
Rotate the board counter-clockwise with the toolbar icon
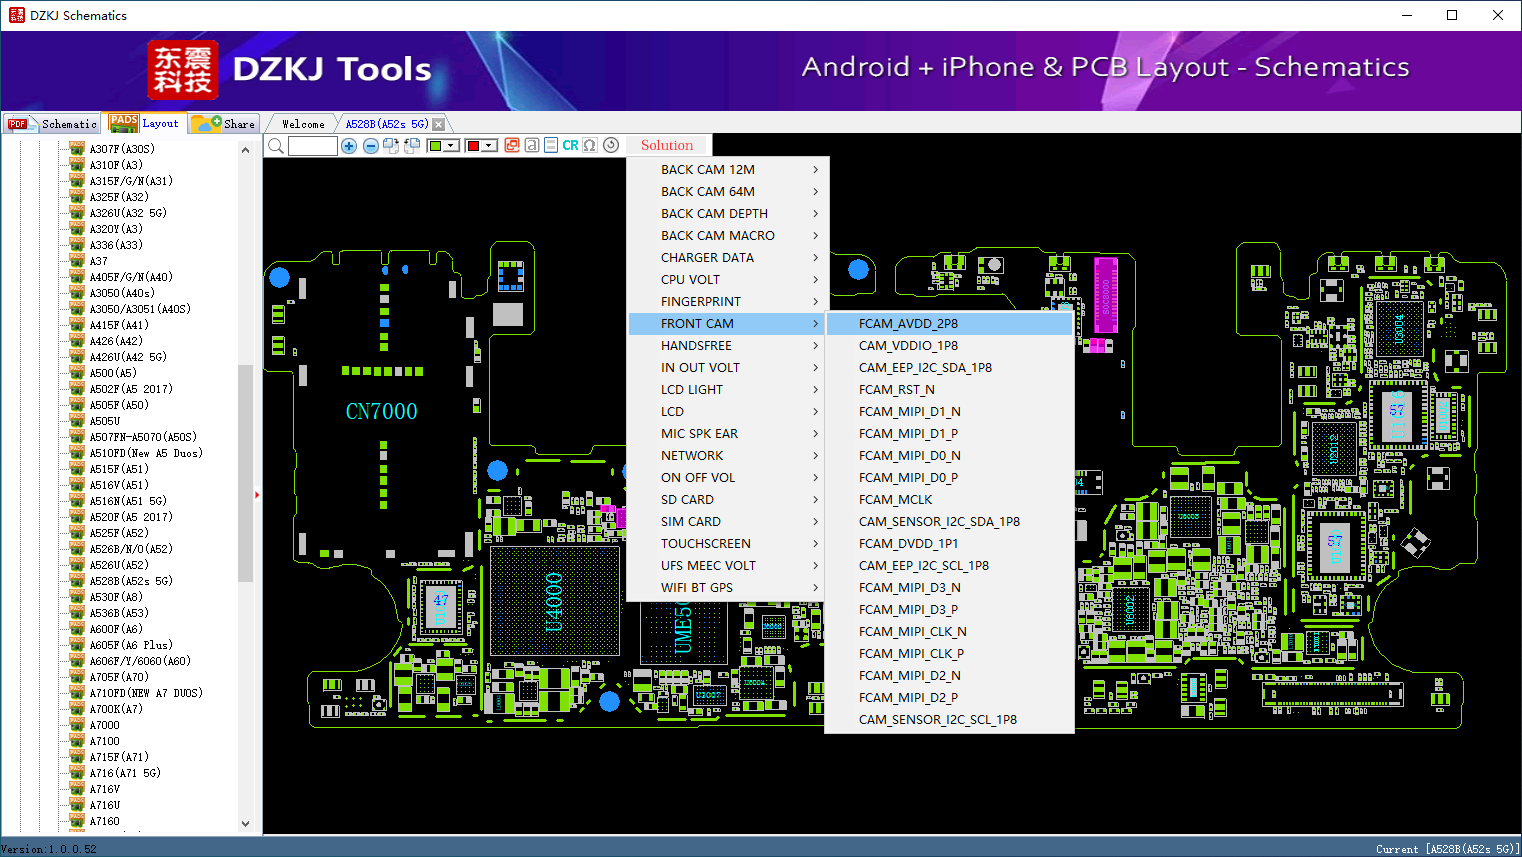tap(411, 146)
